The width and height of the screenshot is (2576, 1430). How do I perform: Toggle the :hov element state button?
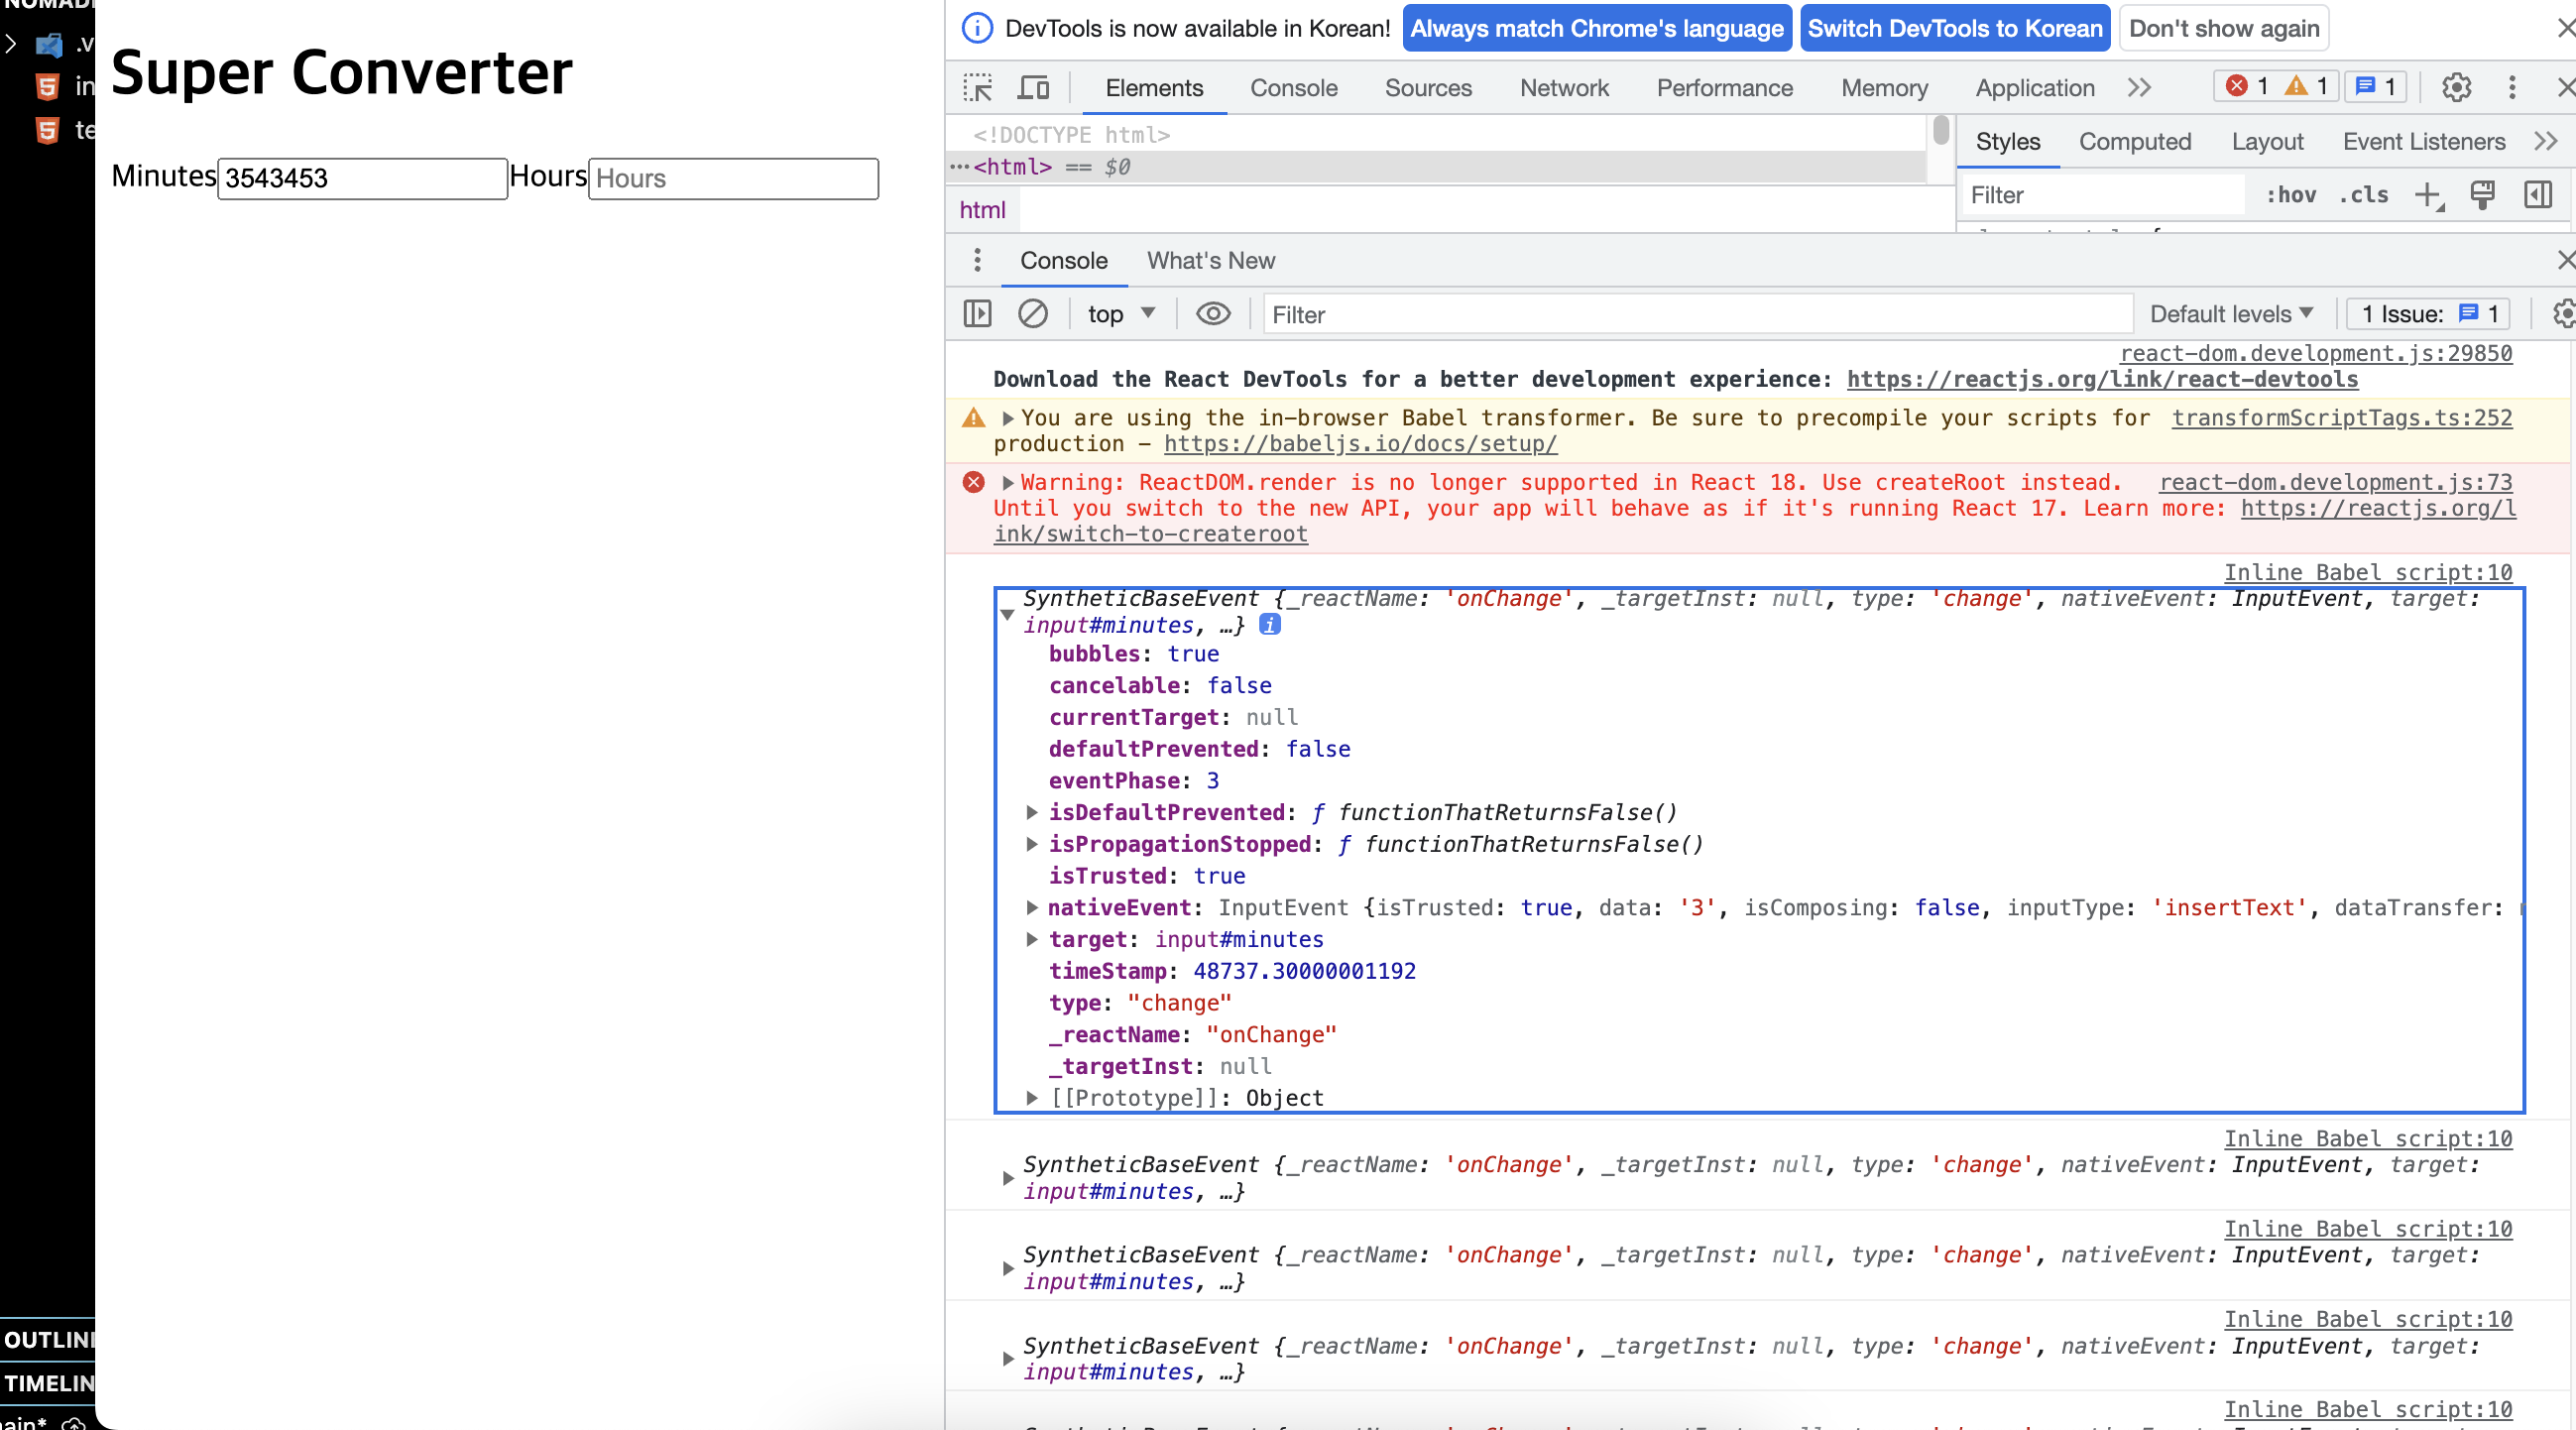[x=2291, y=195]
